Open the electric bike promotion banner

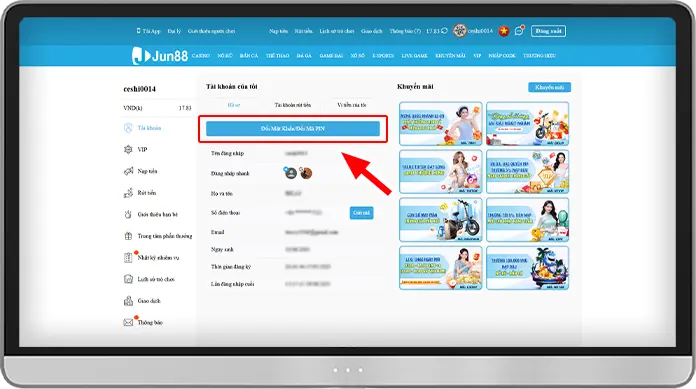point(440,220)
